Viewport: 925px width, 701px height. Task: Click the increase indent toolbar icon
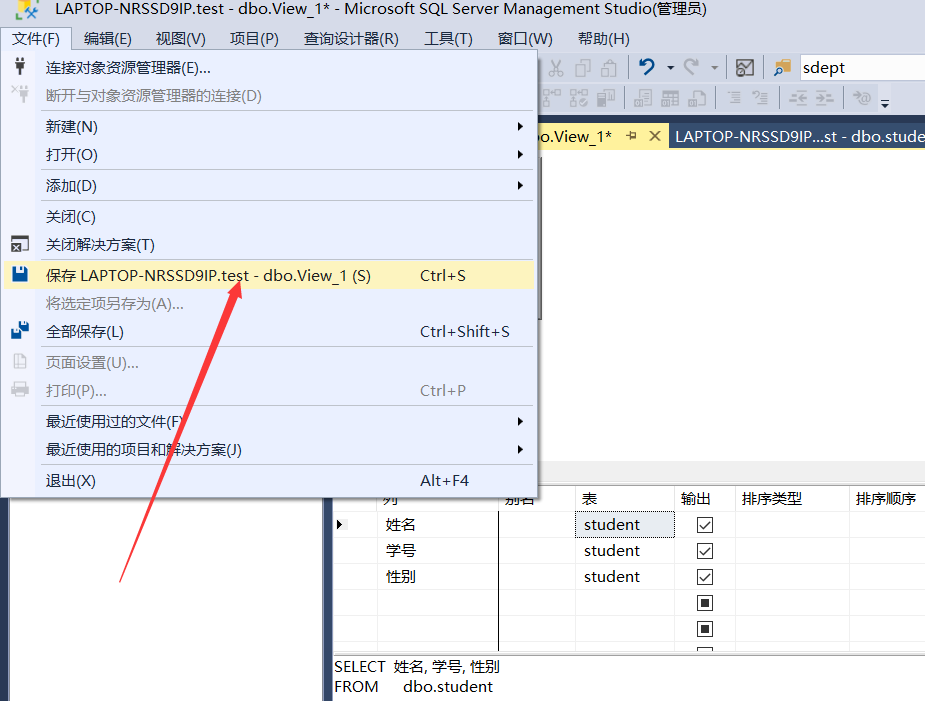[x=825, y=97]
